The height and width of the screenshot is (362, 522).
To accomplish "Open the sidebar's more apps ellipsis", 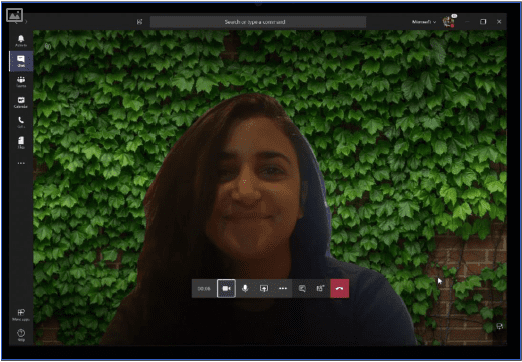I will click(x=21, y=163).
